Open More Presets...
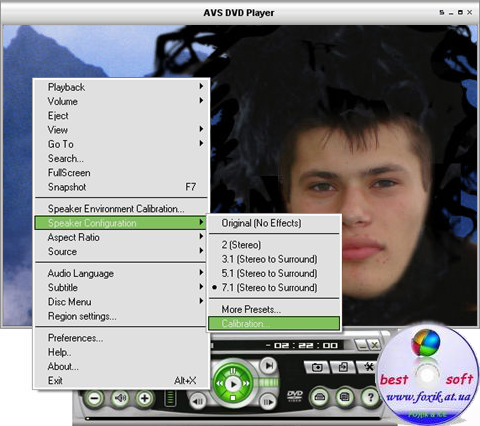The height and width of the screenshot is (426, 480). click(x=274, y=309)
